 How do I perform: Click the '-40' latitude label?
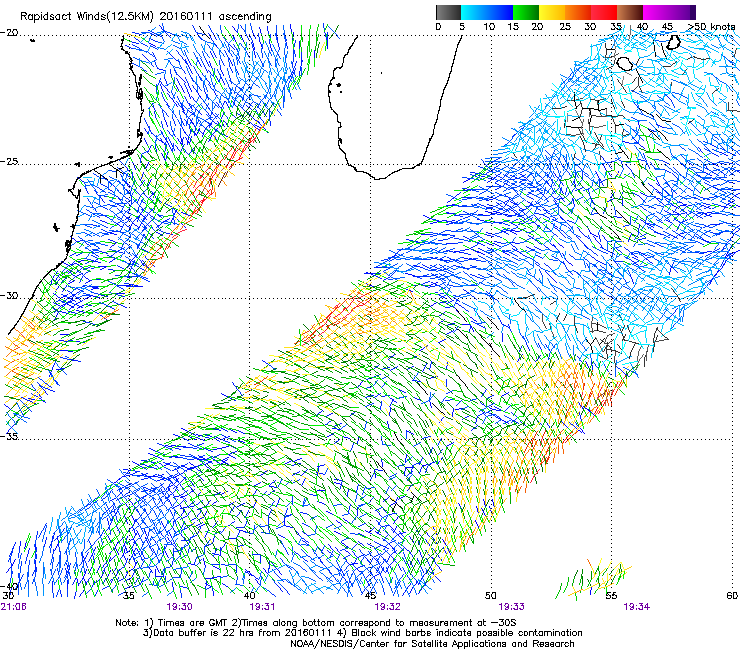click(9, 587)
